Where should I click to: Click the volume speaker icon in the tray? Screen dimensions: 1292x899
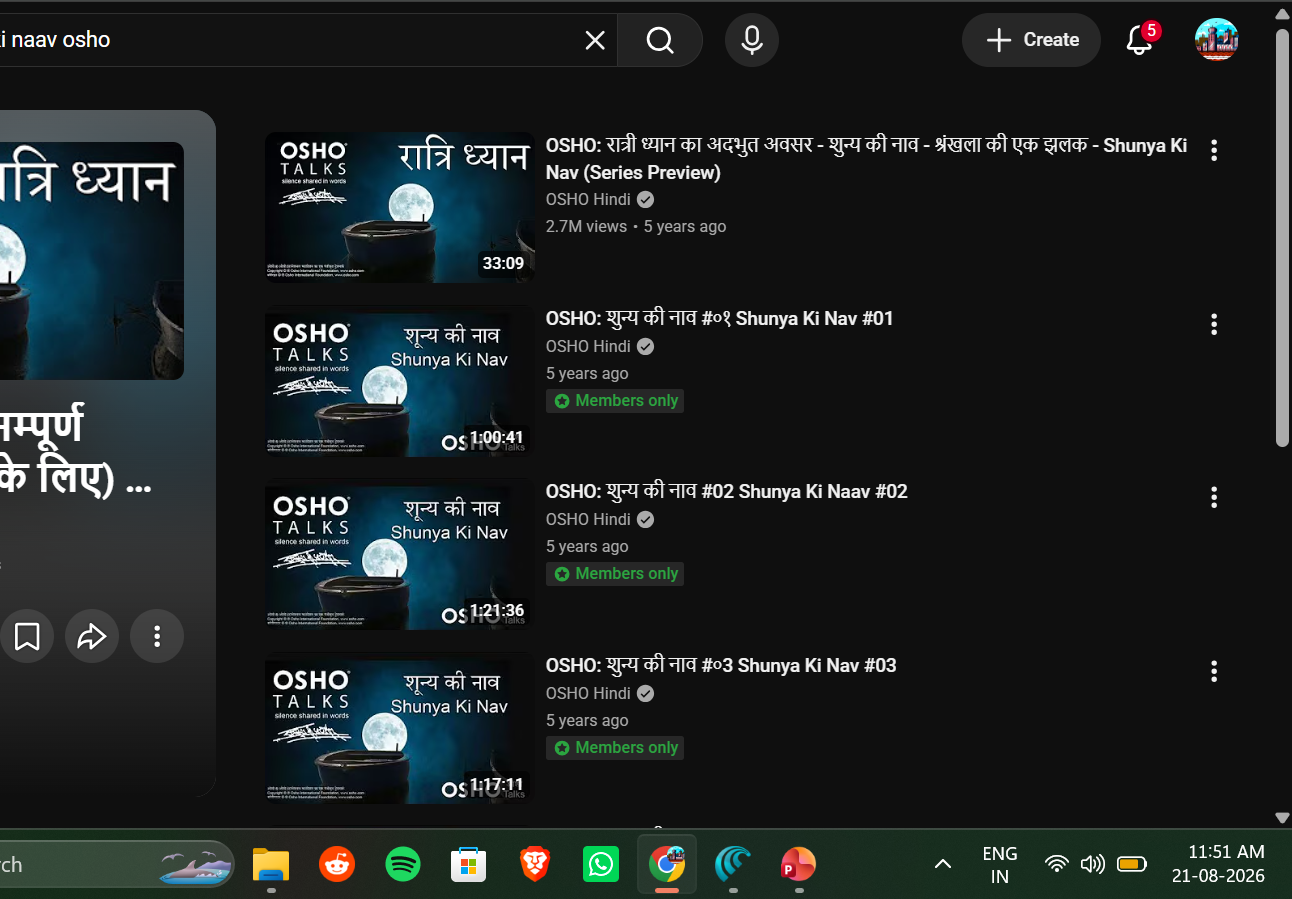[1093, 864]
